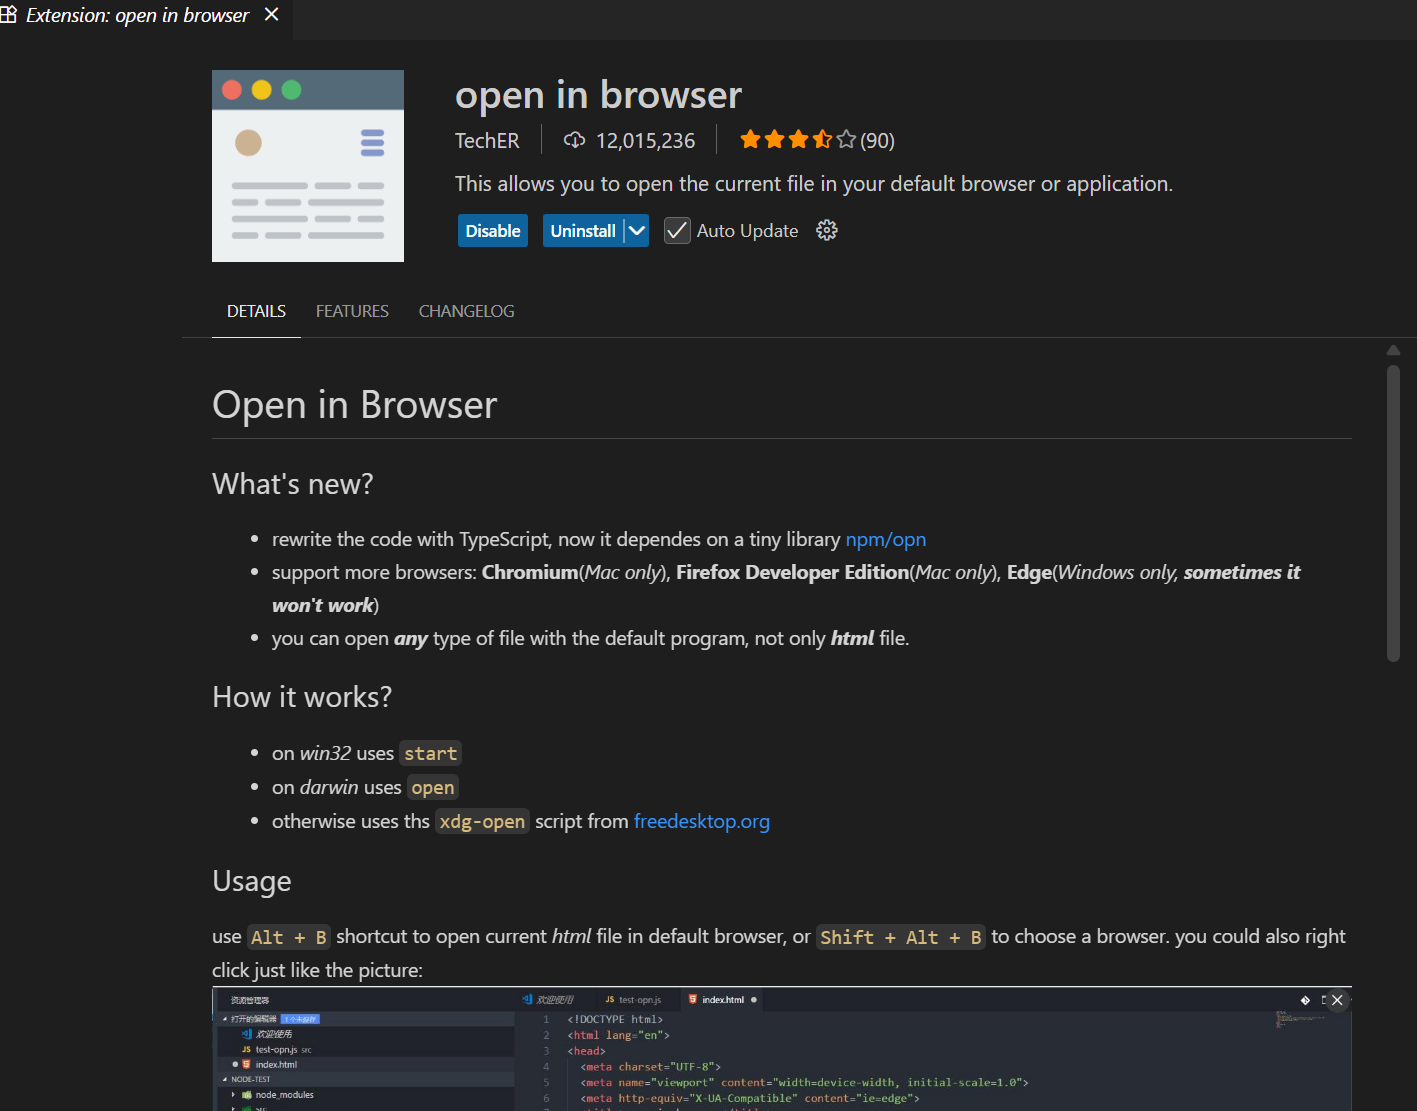Open the freedesktop.org link
The width and height of the screenshot is (1417, 1111).
tap(702, 821)
